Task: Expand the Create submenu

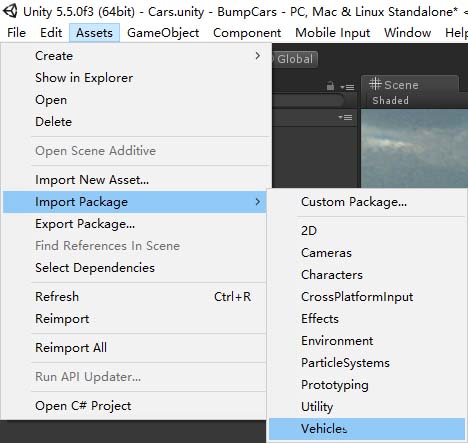Action: (x=134, y=56)
